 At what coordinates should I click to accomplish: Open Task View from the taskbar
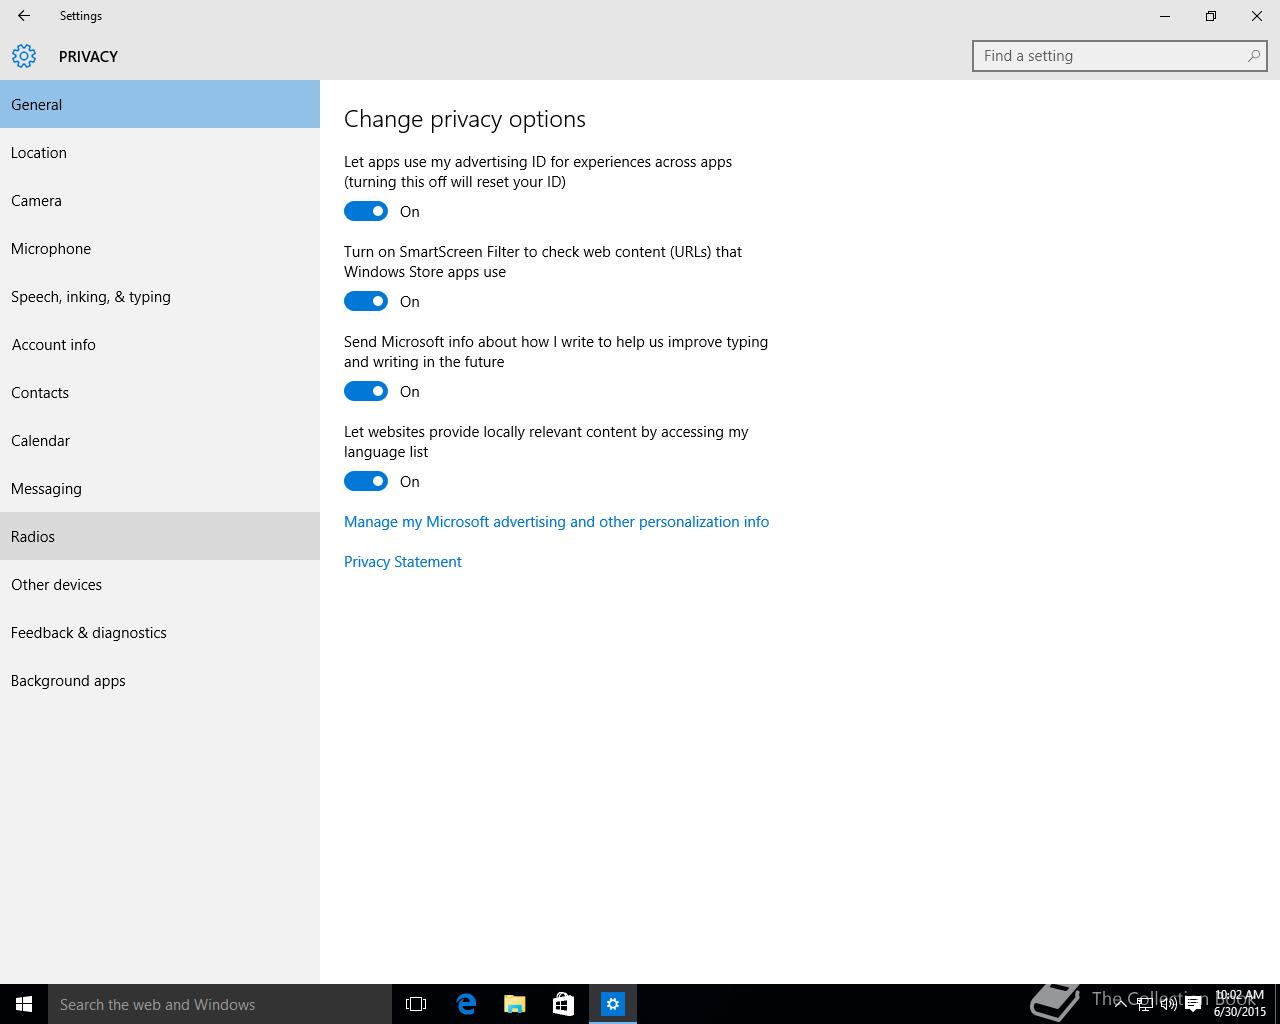416,1004
